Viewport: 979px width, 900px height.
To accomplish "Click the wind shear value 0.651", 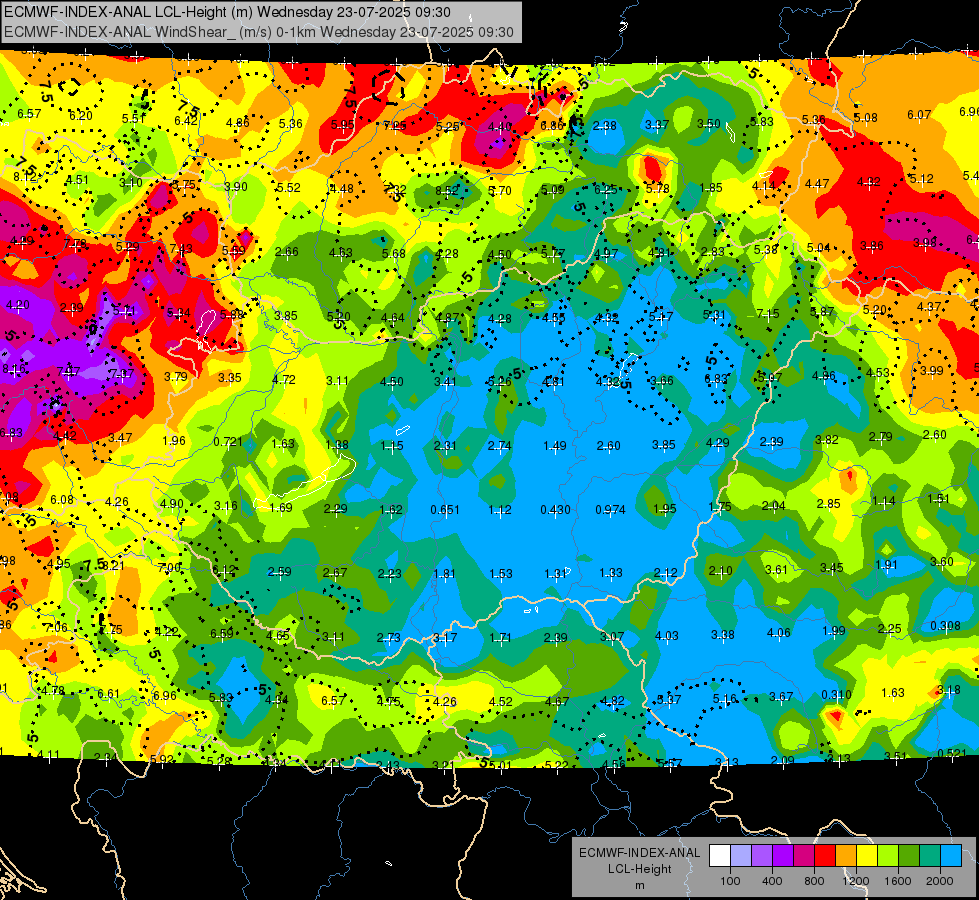I will (x=445, y=509).
